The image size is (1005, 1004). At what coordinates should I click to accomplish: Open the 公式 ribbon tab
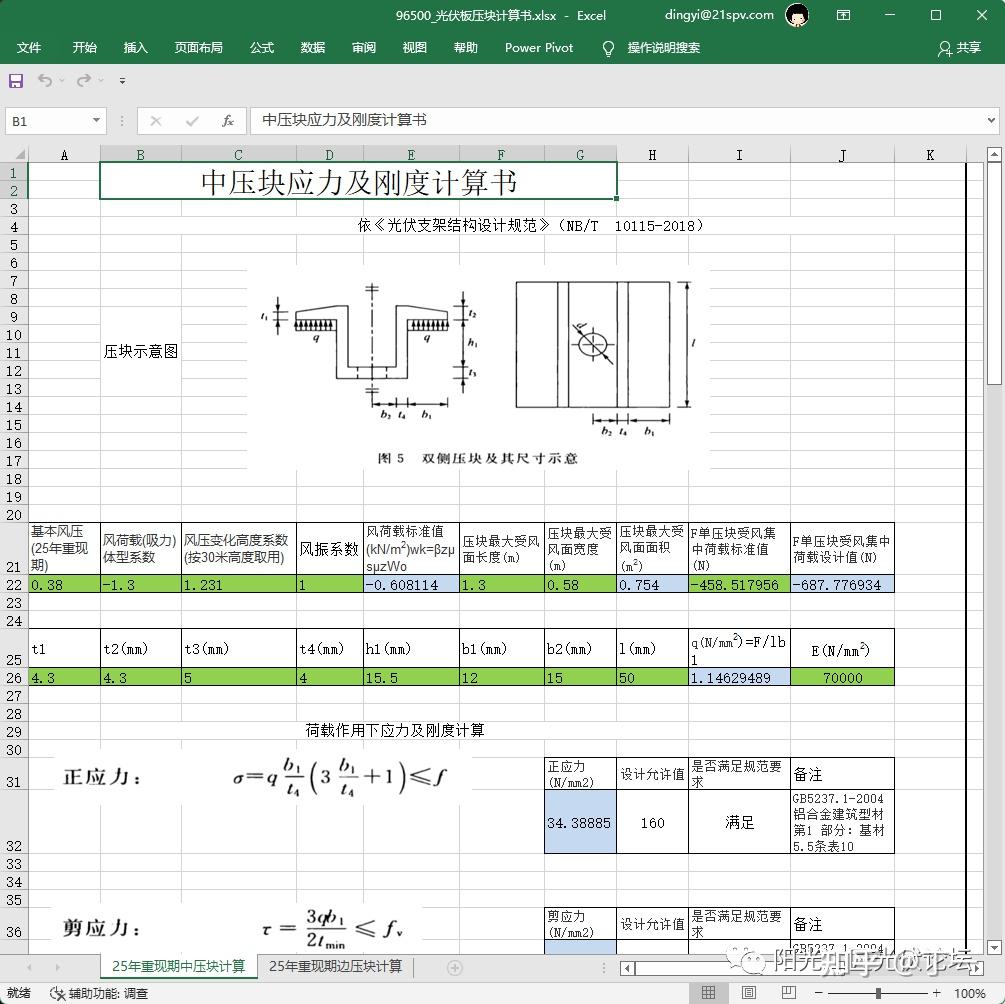(262, 48)
